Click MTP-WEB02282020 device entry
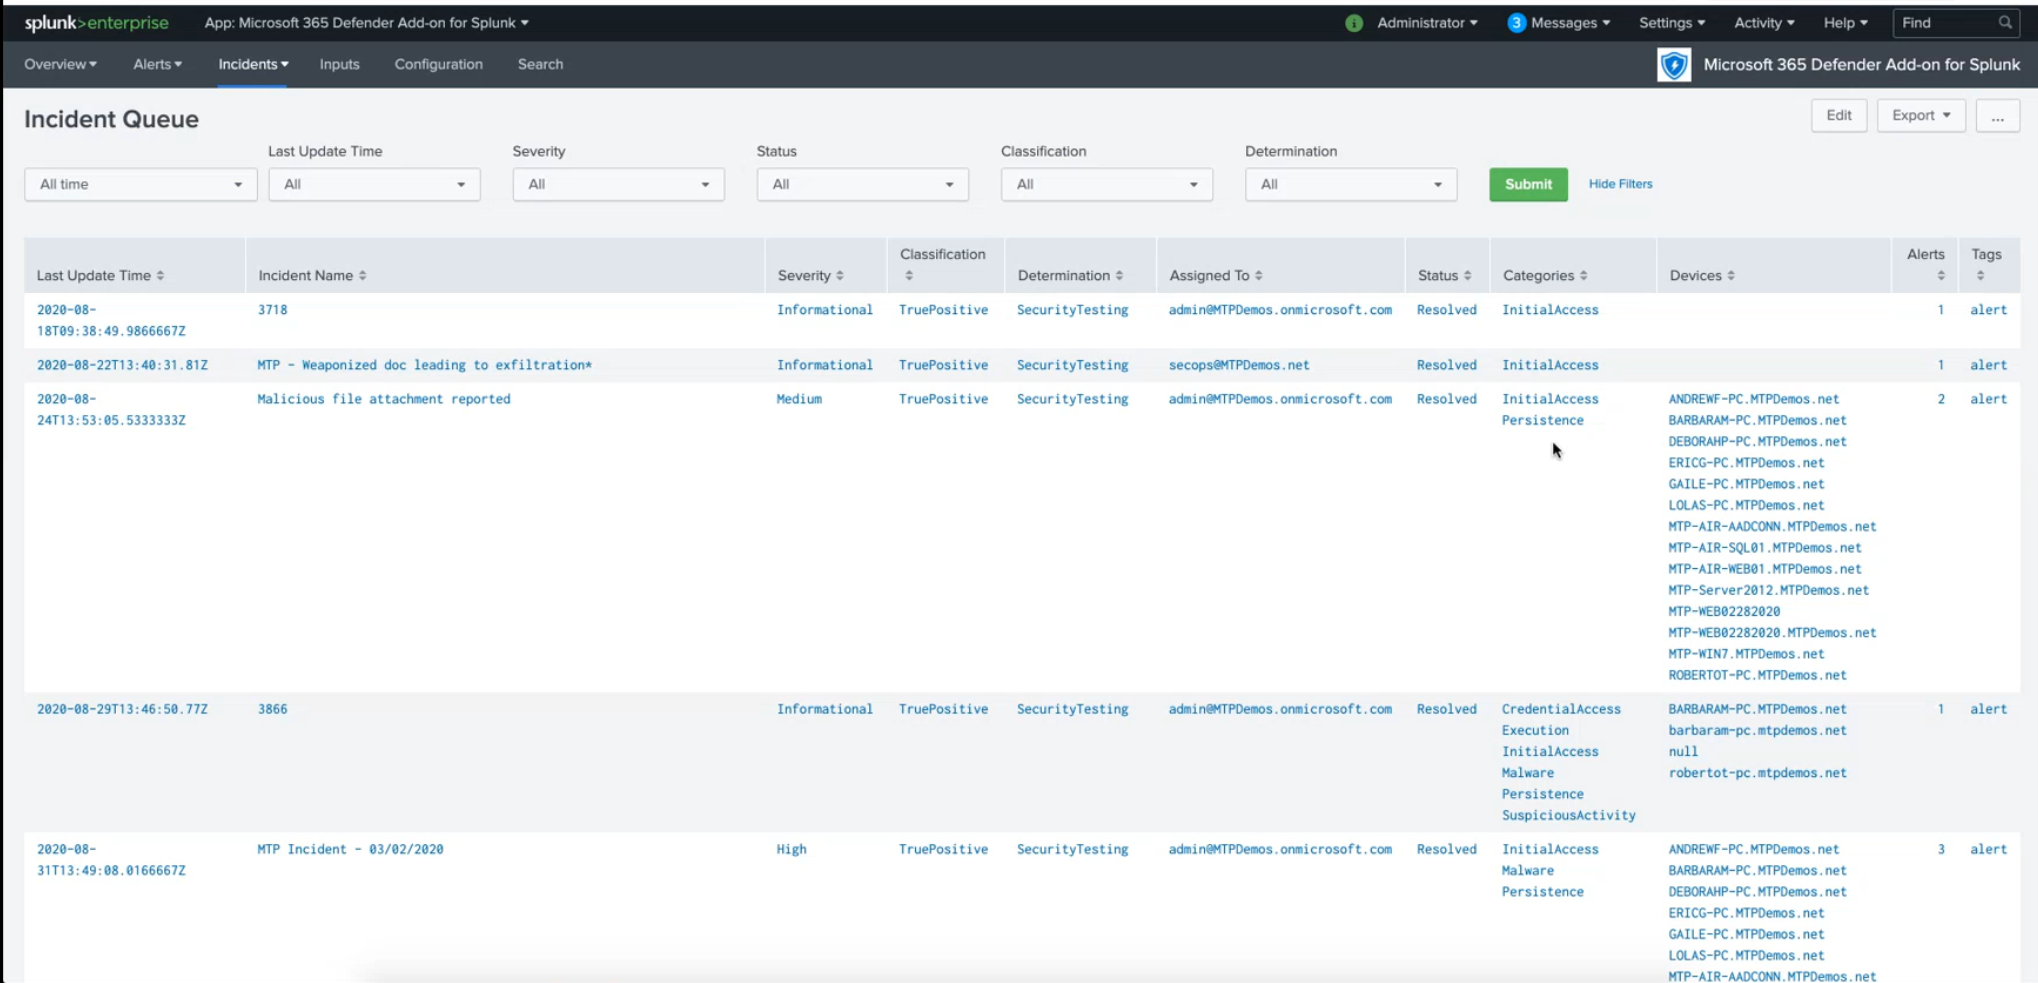This screenshot has width=2038, height=983. coord(1724,611)
